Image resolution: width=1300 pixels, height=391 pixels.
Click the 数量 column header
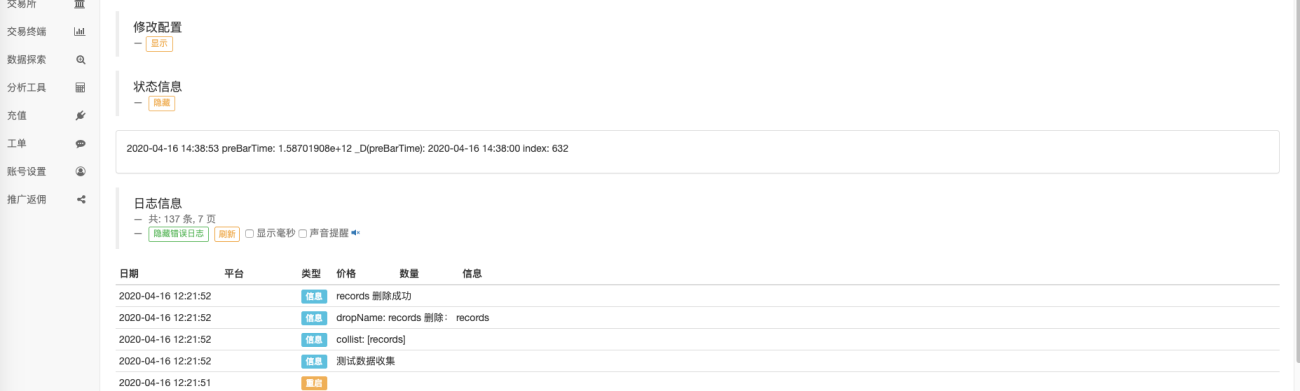coord(409,273)
